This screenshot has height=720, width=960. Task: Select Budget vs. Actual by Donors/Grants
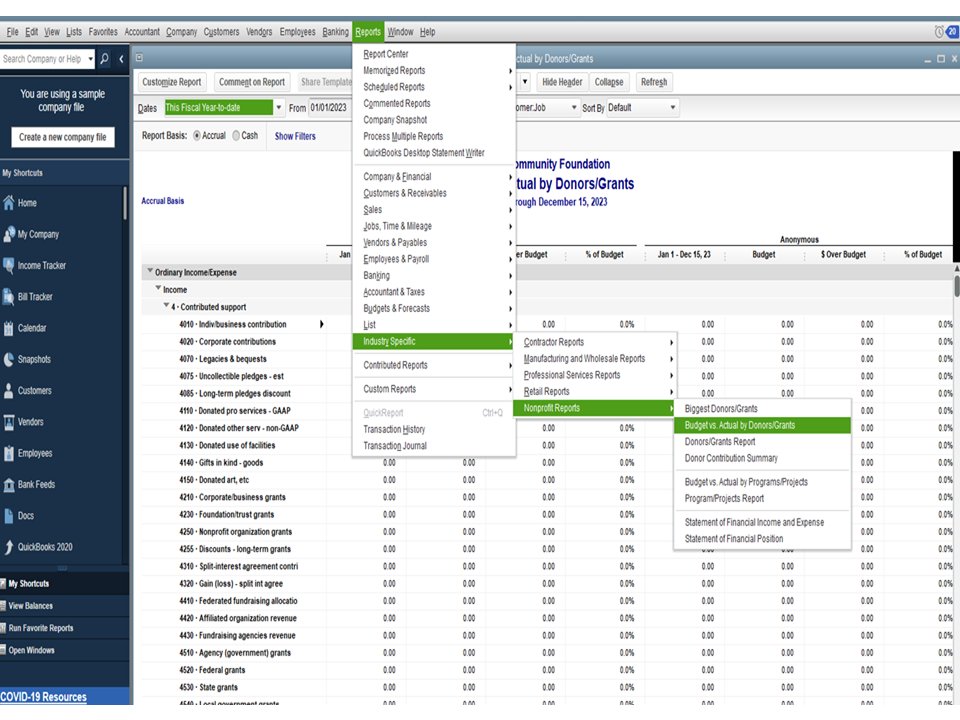[740, 425]
